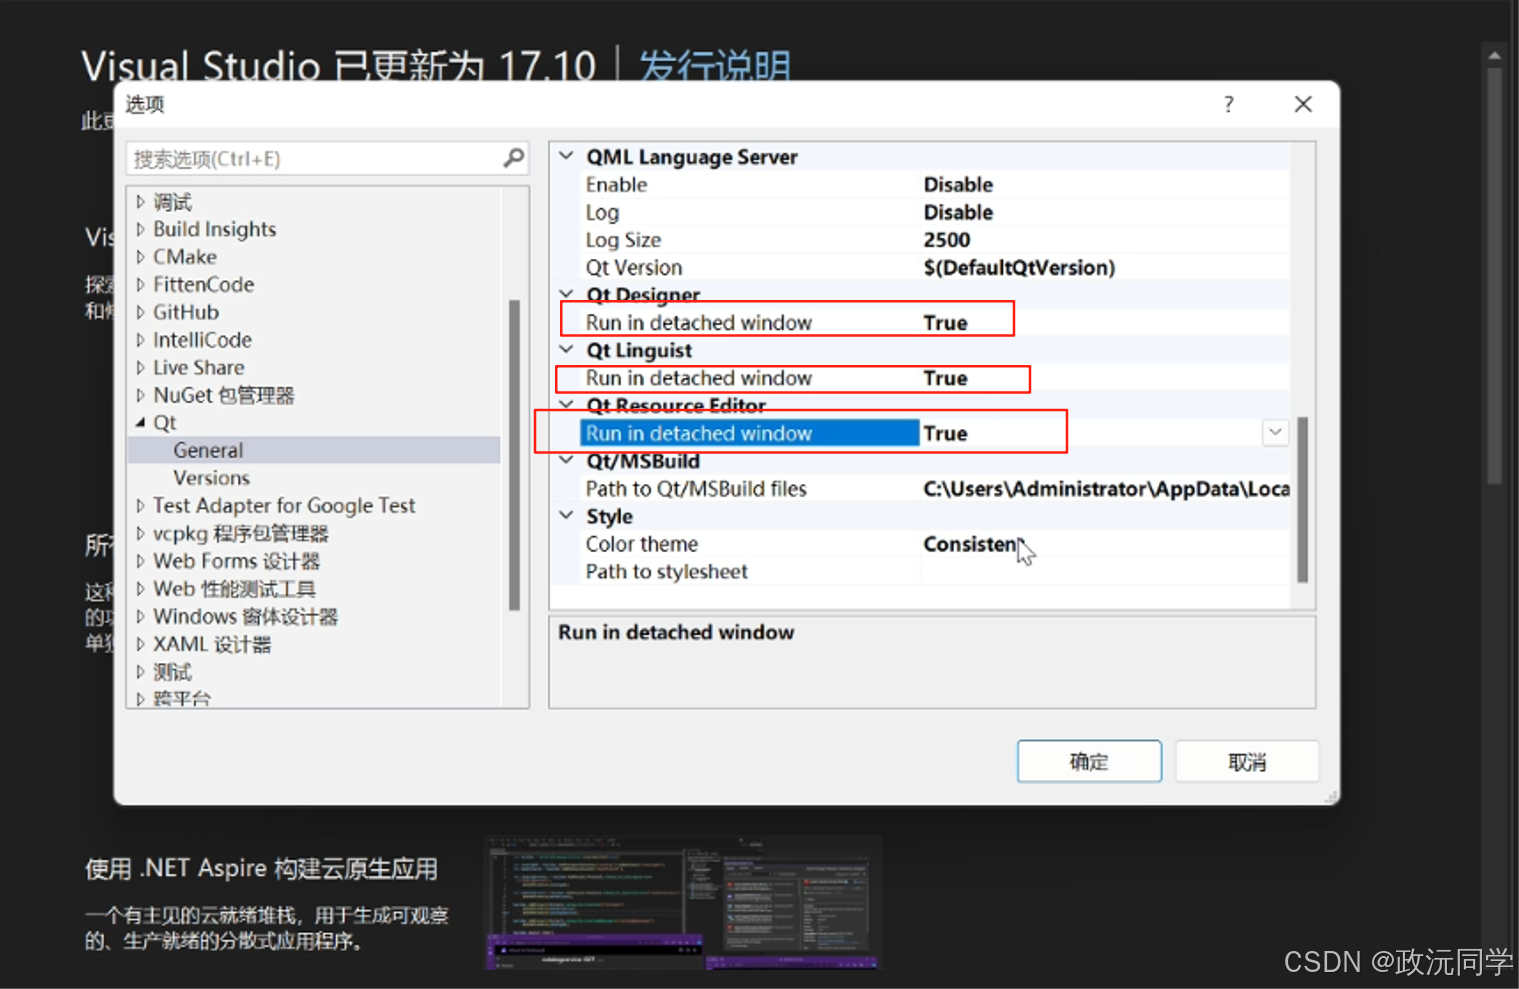Click the Path to Qt/MSBuild files value

pyautogui.click(x=1105, y=489)
